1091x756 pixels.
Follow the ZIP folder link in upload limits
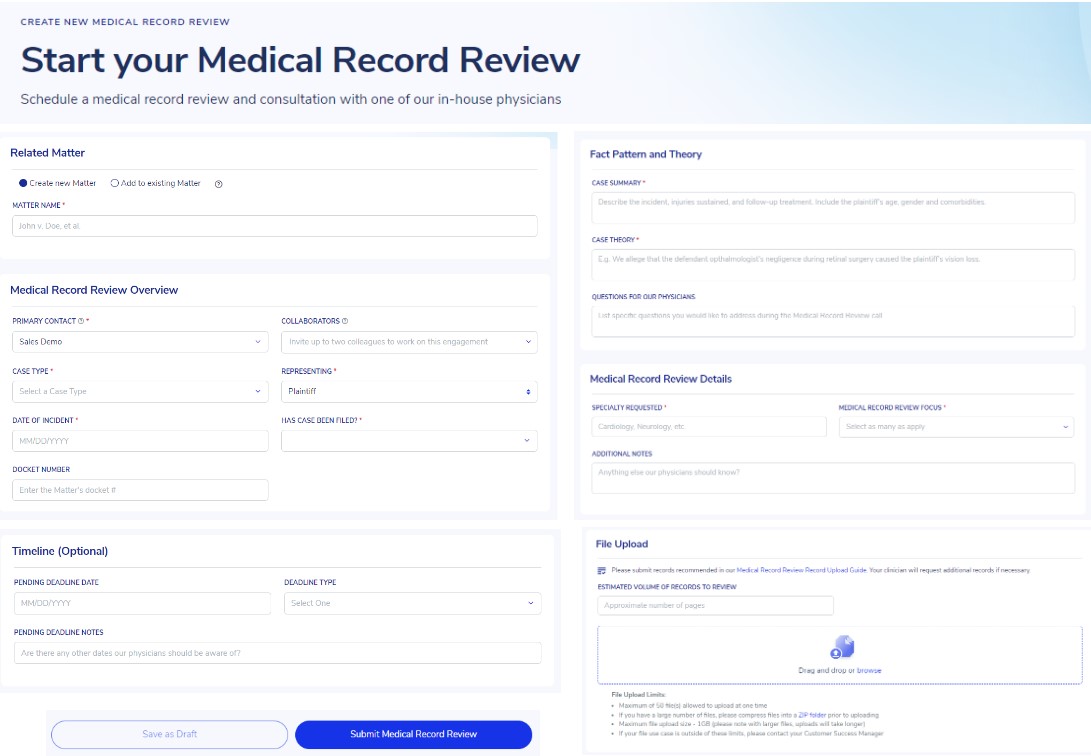(x=811, y=716)
